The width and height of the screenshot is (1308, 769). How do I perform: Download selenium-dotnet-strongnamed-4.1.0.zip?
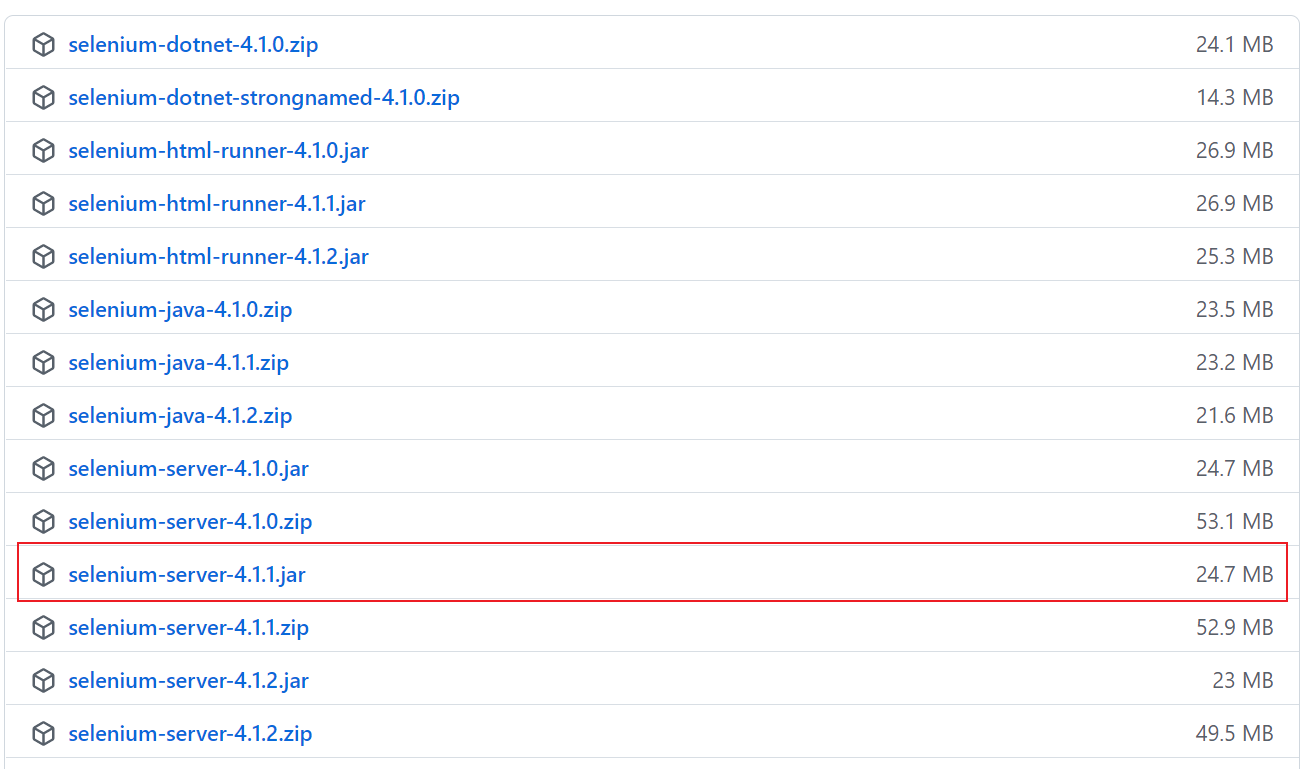pos(264,98)
